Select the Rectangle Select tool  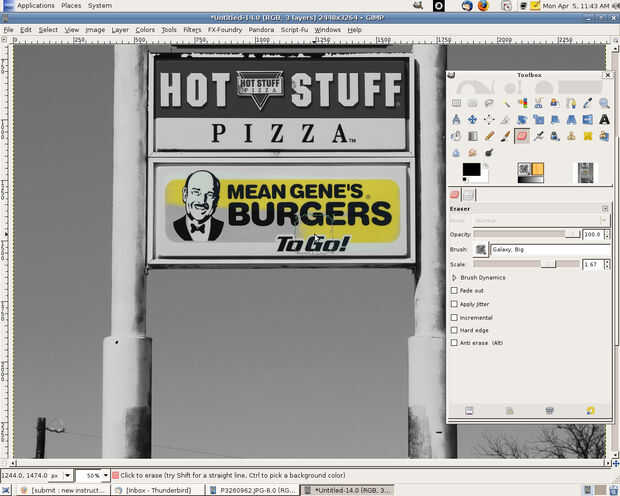[x=457, y=103]
